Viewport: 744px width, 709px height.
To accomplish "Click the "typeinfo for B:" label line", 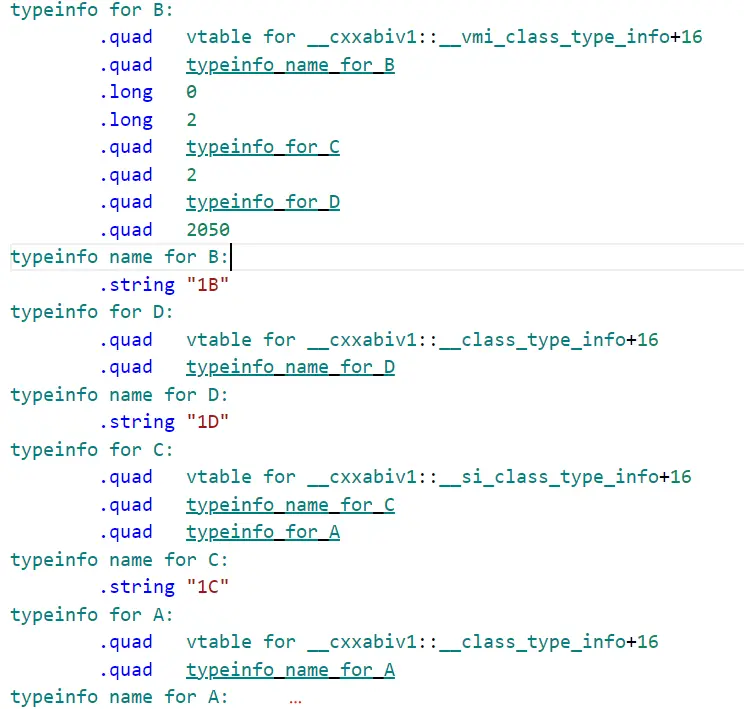I will coord(92,10).
